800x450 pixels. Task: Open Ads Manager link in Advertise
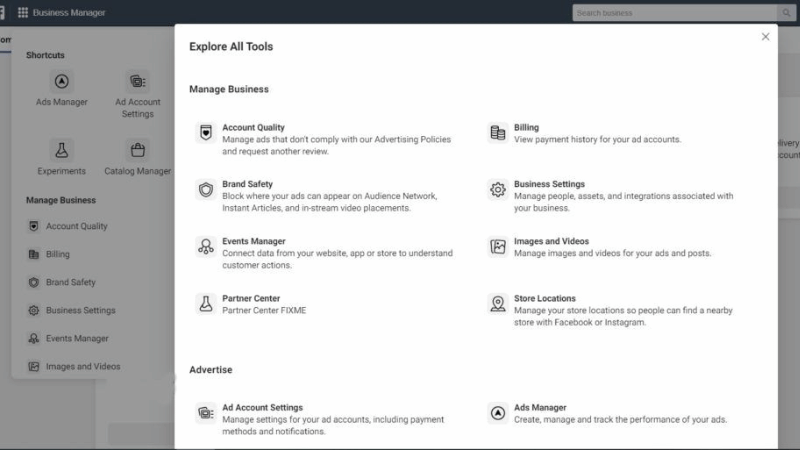click(540, 408)
